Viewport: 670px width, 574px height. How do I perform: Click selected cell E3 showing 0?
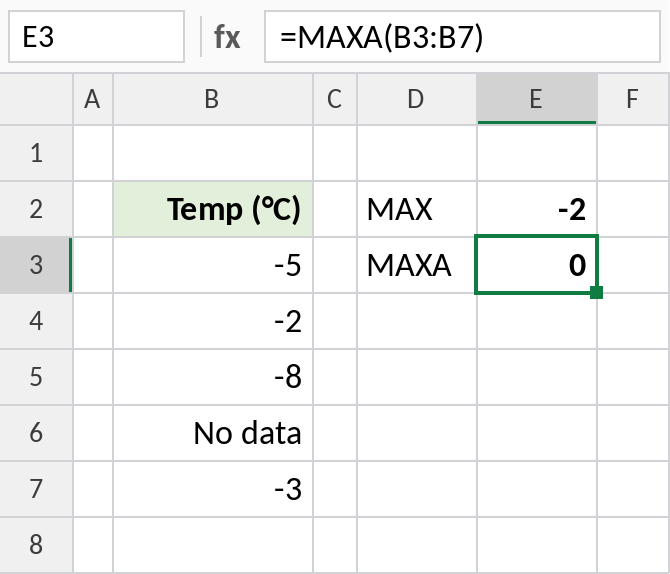coord(537,265)
